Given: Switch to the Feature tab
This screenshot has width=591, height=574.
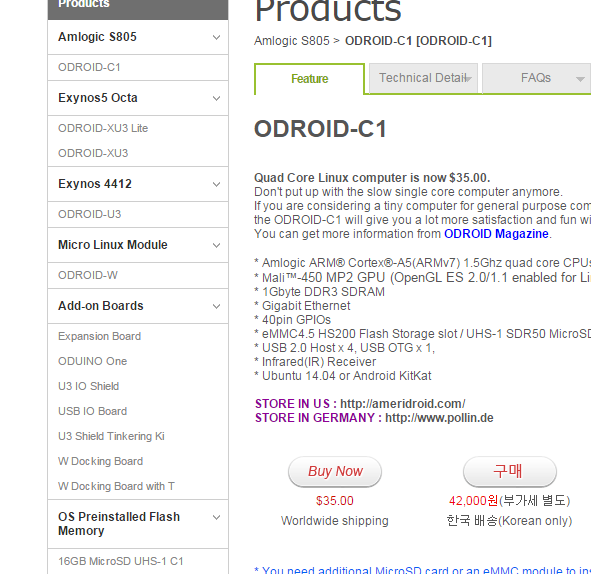Looking at the screenshot, I should point(309,79).
